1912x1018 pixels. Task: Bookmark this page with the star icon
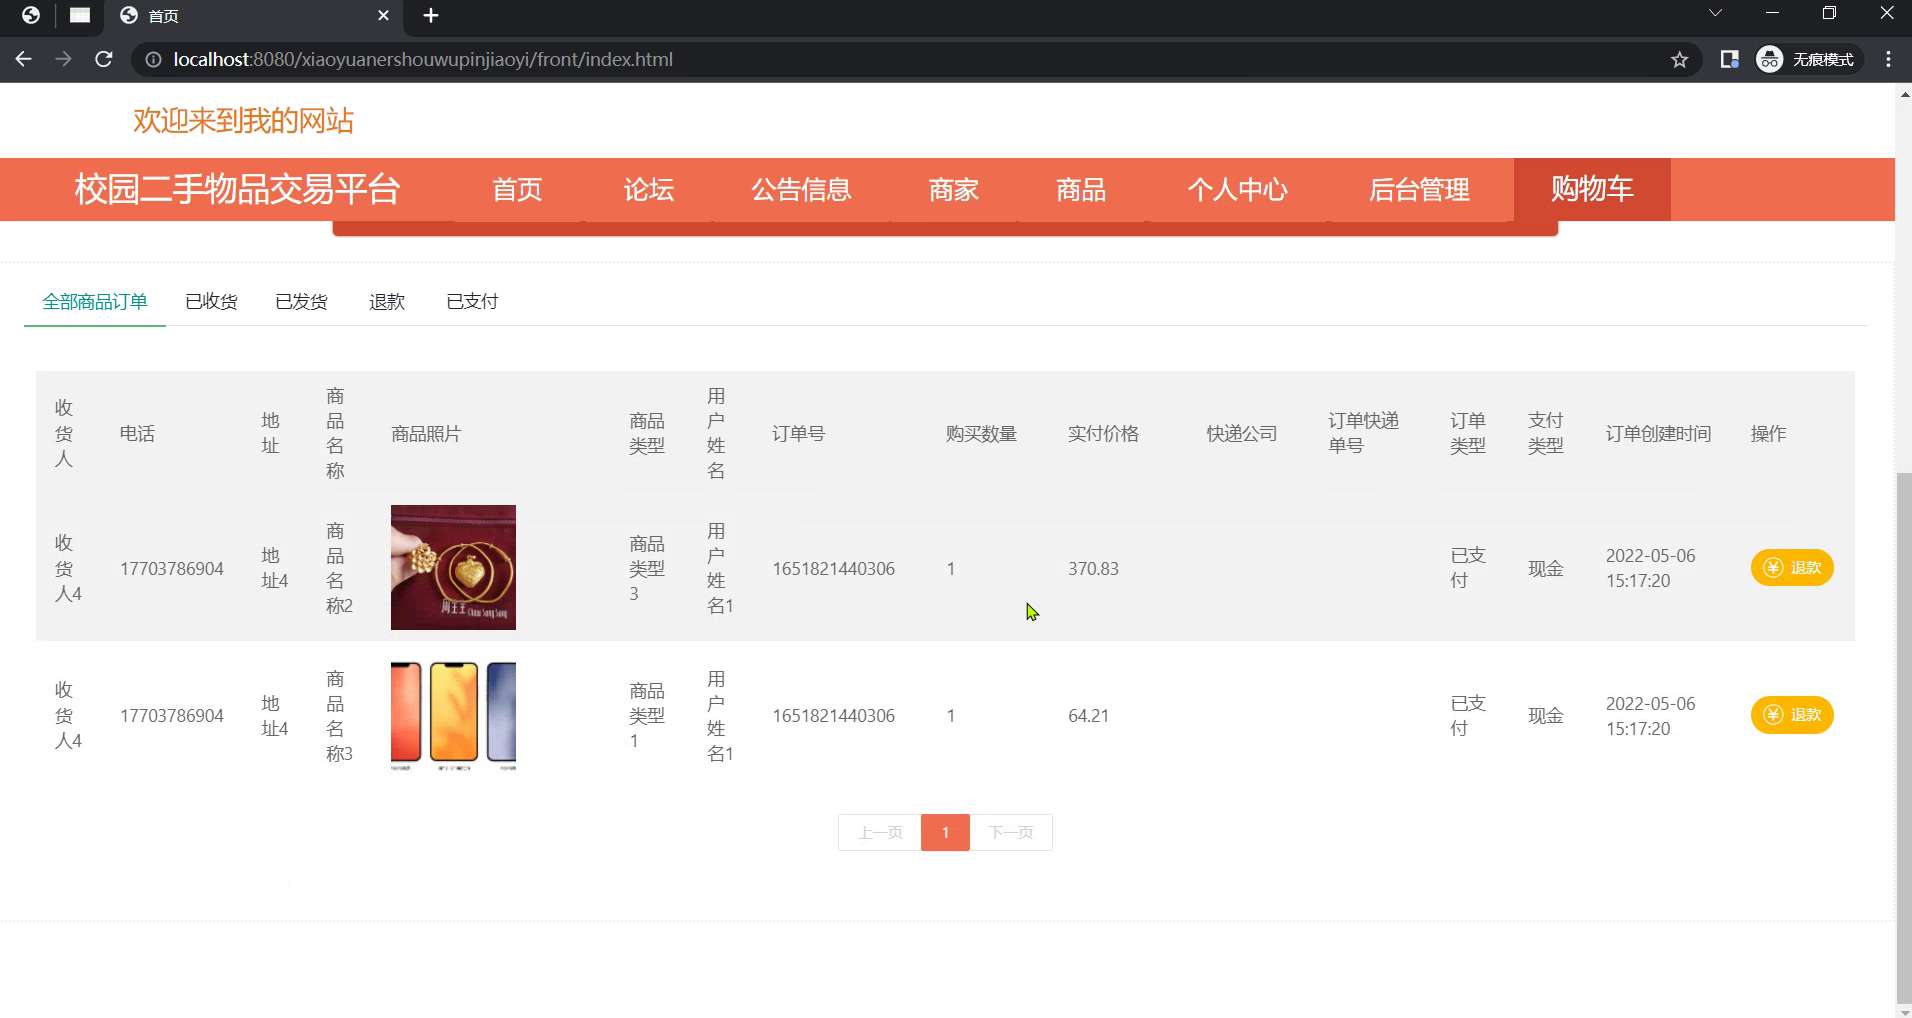tap(1679, 60)
